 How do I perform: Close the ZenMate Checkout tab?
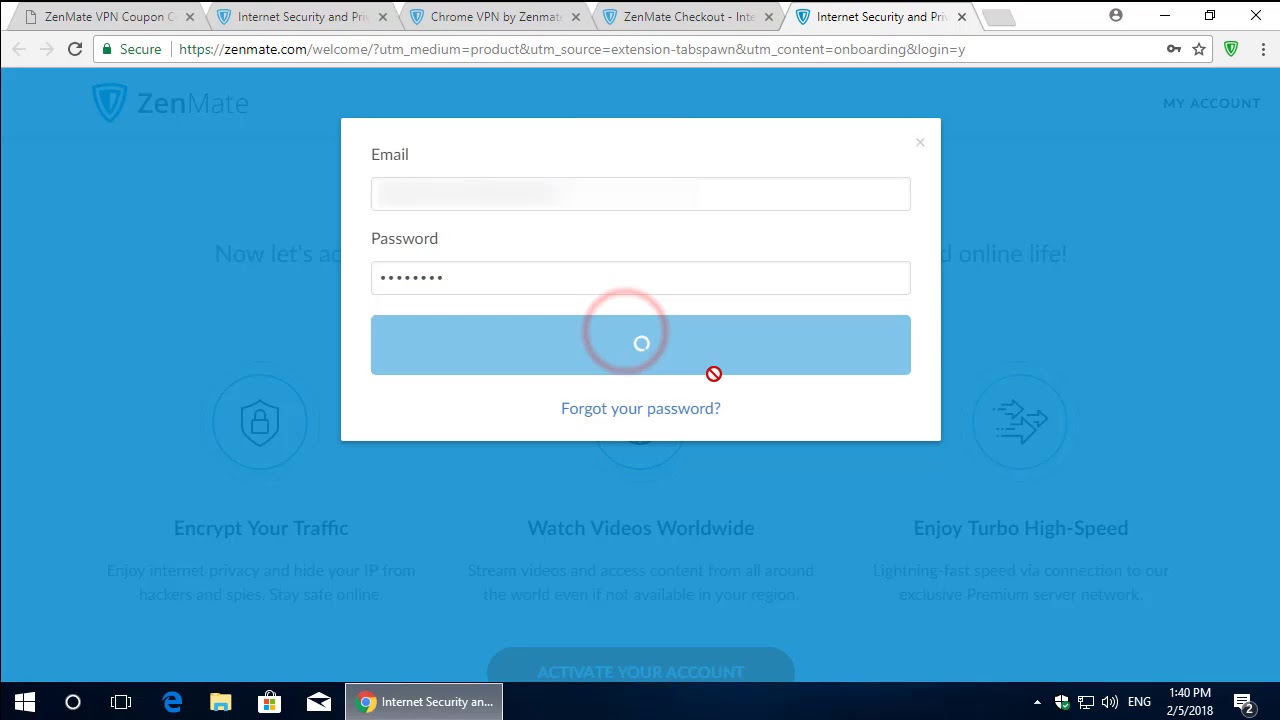point(768,17)
